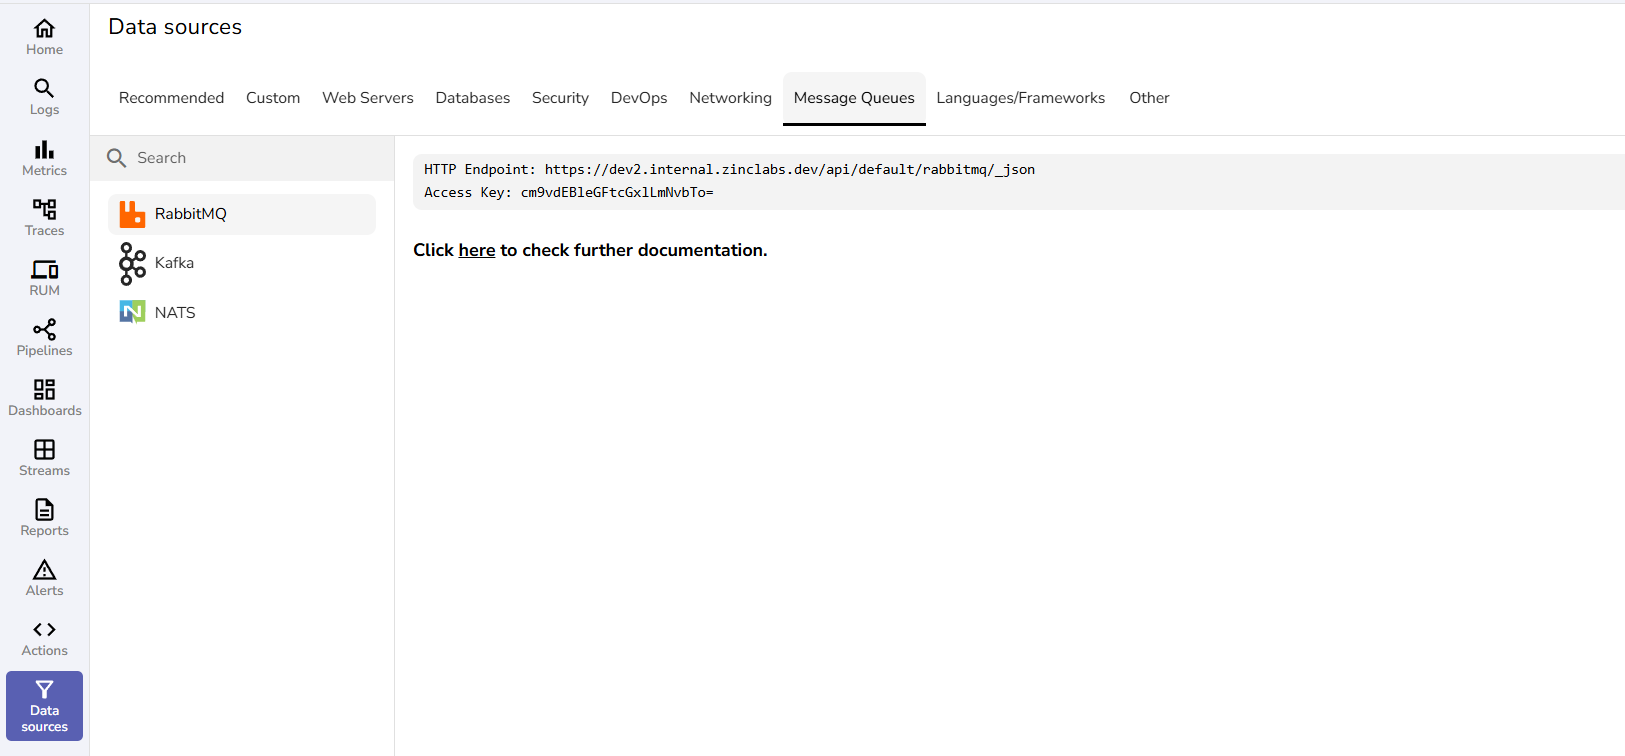Switch to the Databases tab

click(472, 98)
